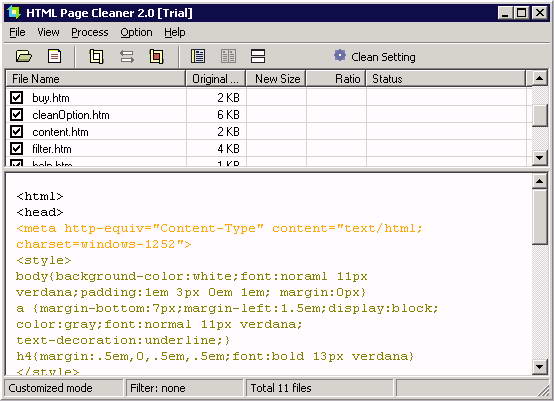
Task: Click file list scroll up arrow
Action: point(540,78)
